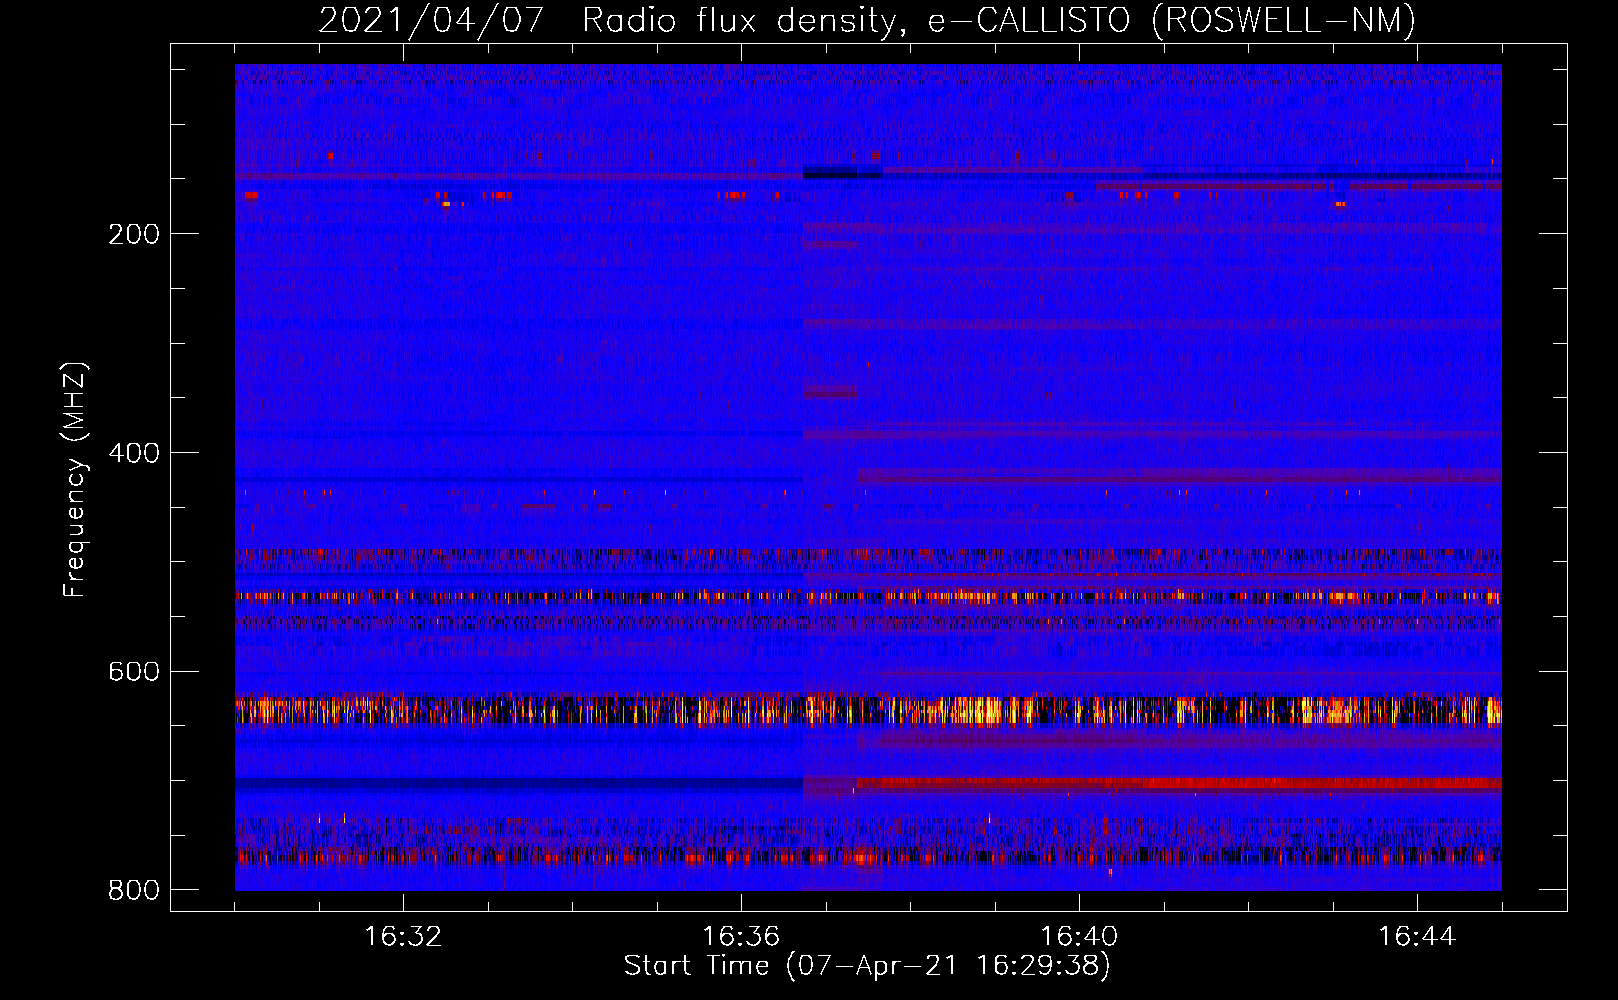Click the 200 frequency tick label
The width and height of the screenshot is (1618, 1000).
[134, 234]
